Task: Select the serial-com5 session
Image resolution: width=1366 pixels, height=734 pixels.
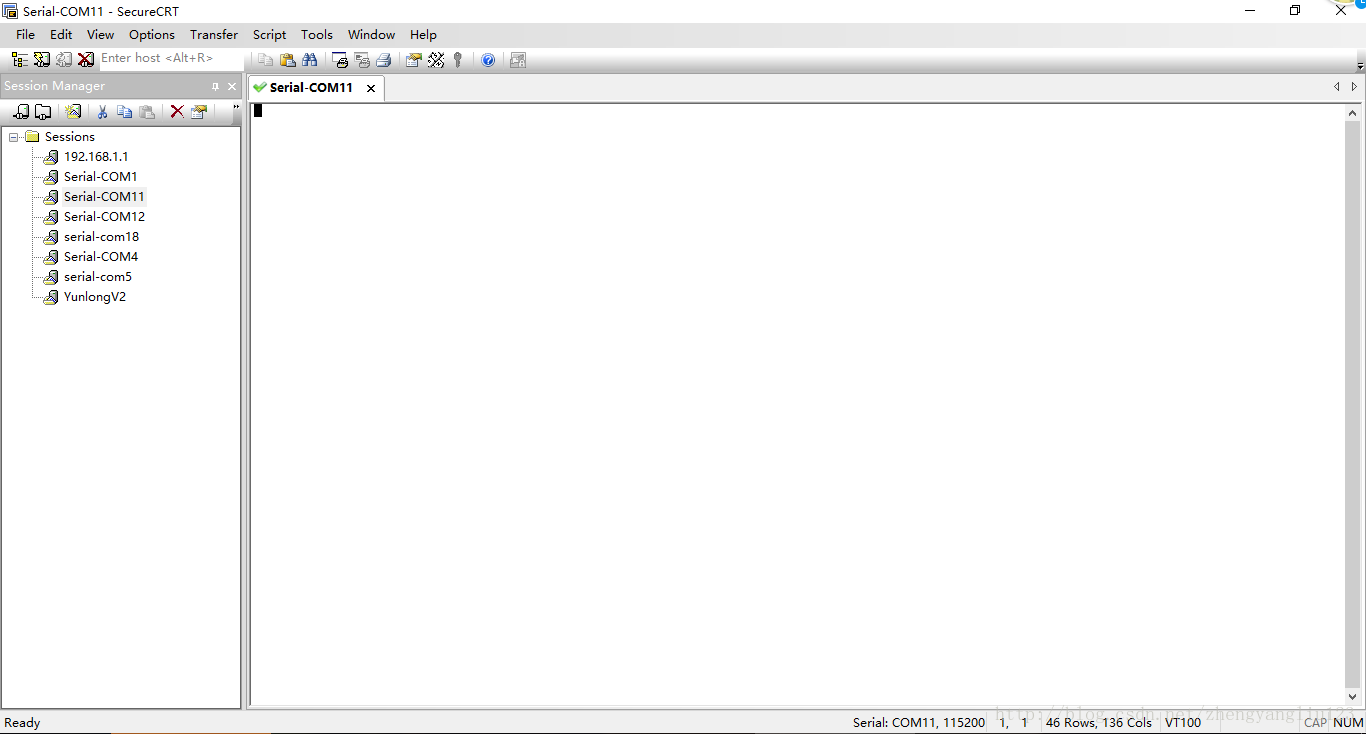Action: [97, 277]
